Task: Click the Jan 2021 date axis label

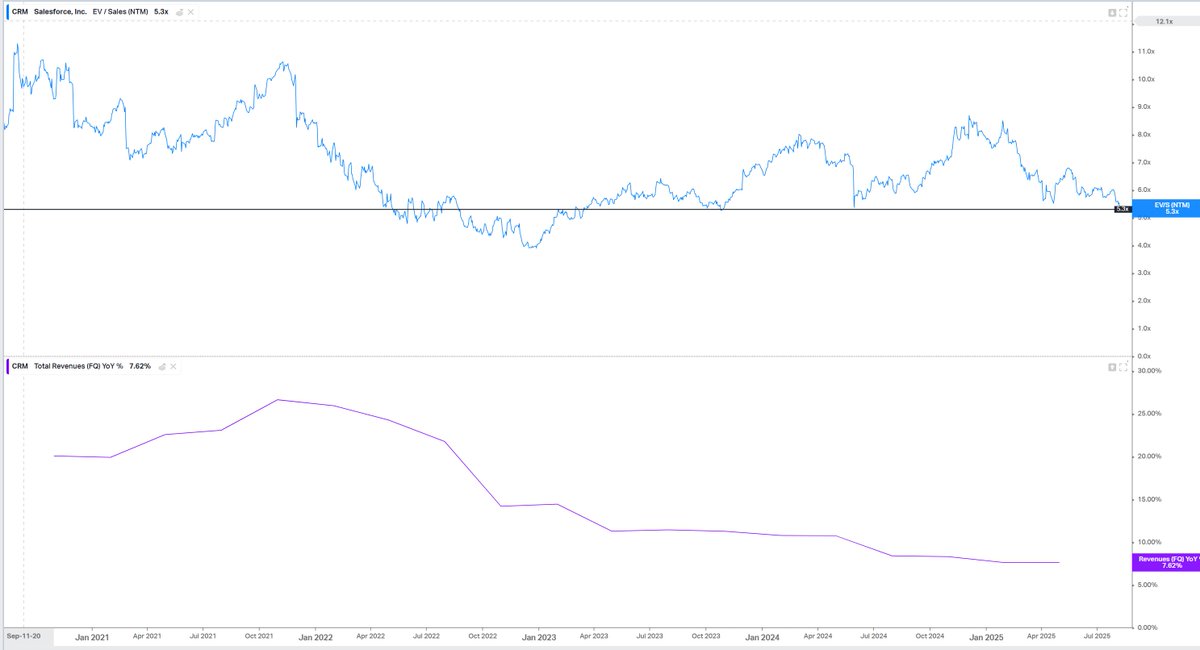Action: click(x=91, y=635)
